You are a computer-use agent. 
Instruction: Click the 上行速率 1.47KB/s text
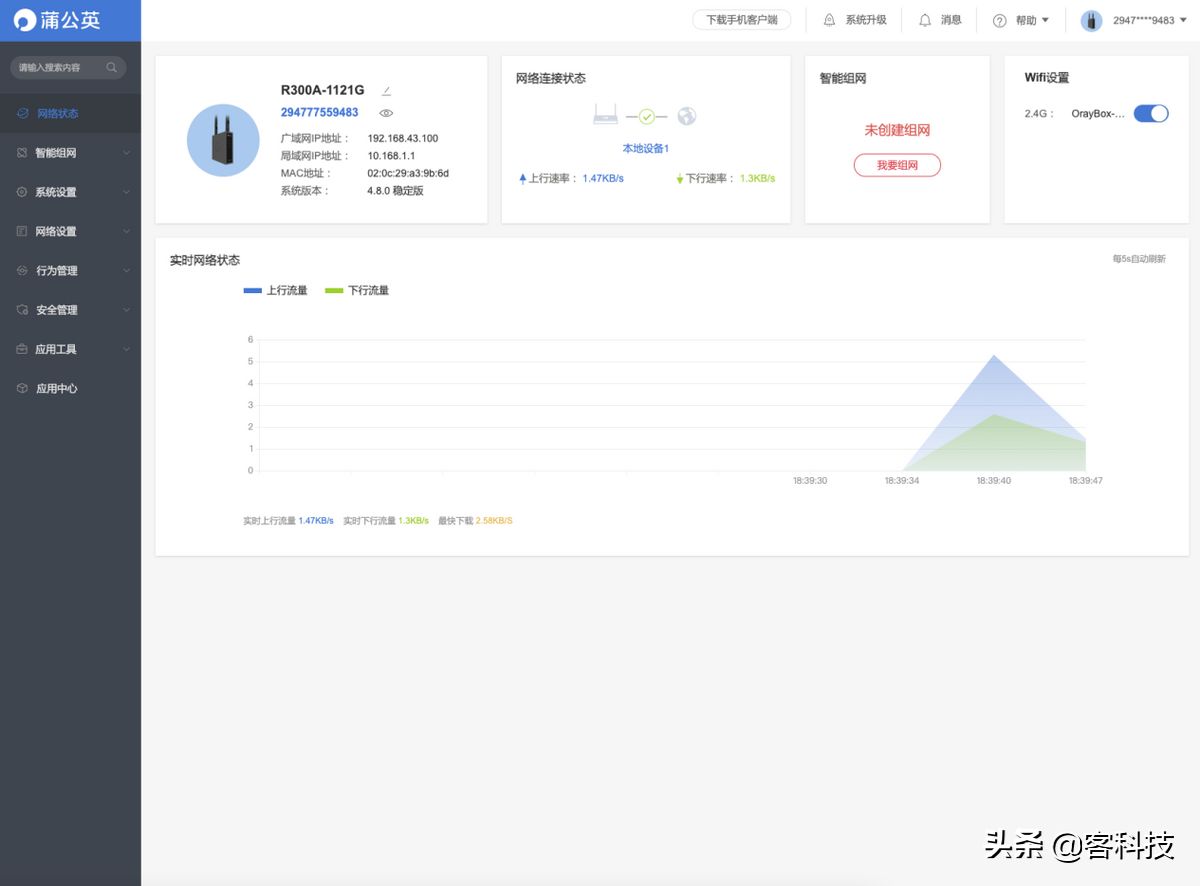pos(576,179)
